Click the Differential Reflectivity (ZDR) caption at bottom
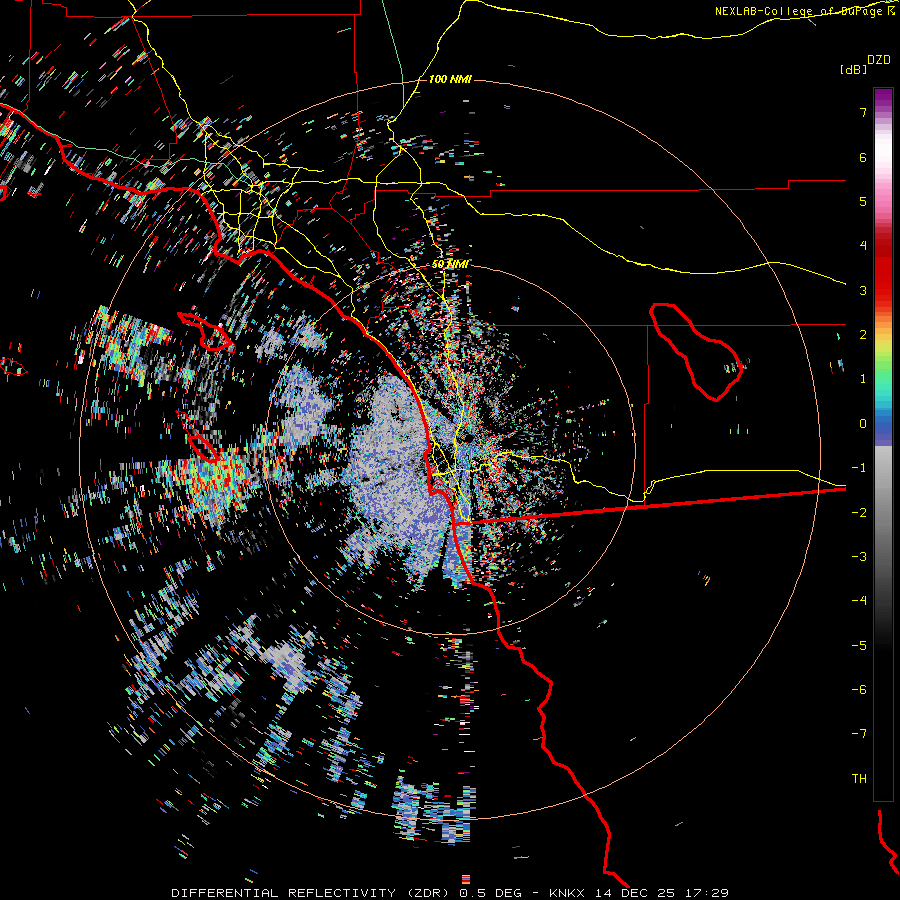 coord(450,893)
